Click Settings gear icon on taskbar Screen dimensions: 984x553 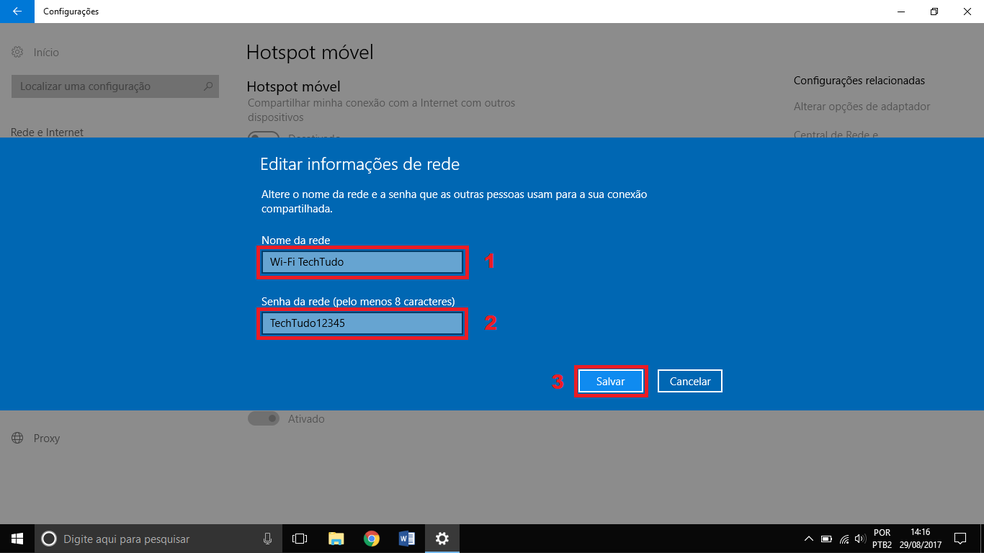tap(442, 539)
